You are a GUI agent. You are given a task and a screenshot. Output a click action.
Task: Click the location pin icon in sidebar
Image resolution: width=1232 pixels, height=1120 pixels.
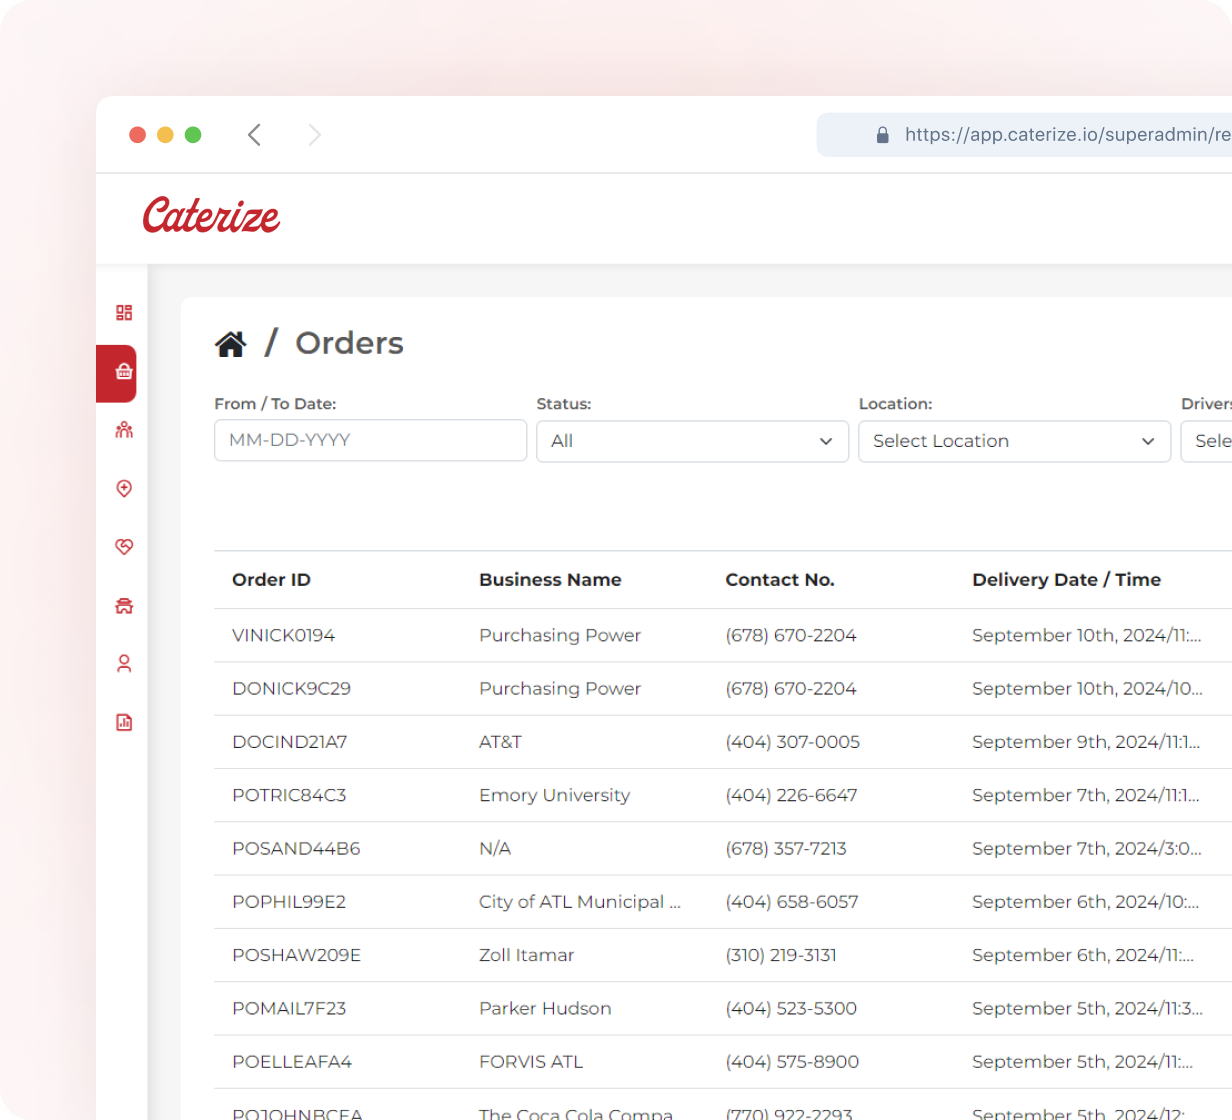(124, 488)
